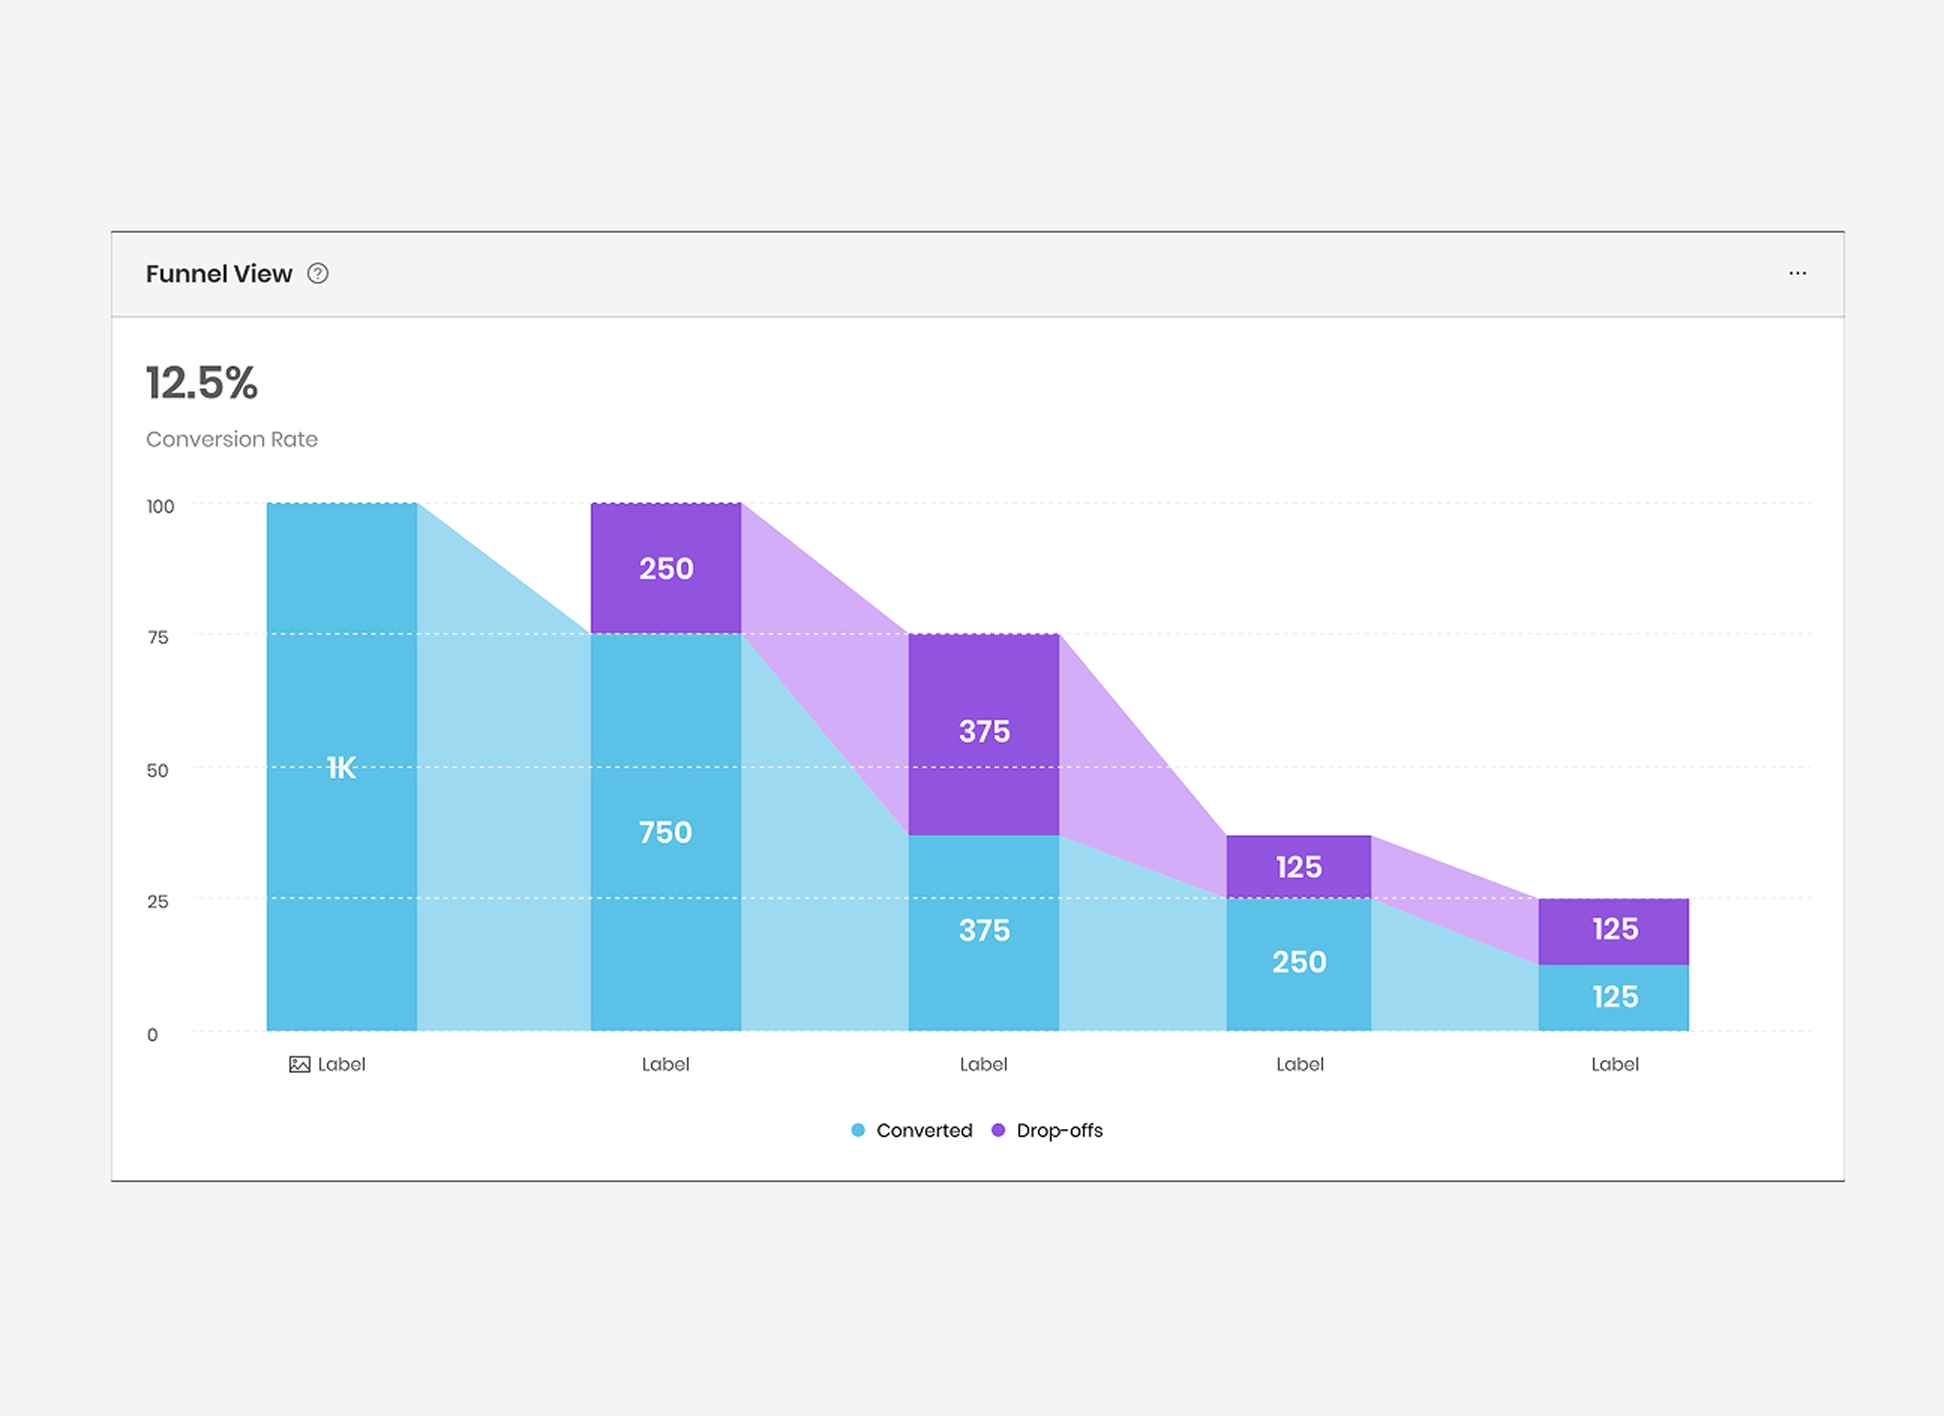The height and width of the screenshot is (1416, 1944).
Task: Click the light blue 750 converted bar
Action: 665,831
